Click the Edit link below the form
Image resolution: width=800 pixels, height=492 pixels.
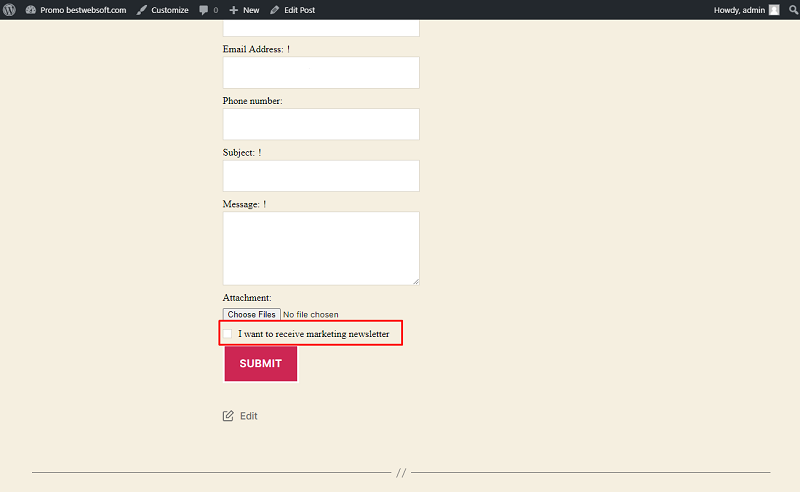coord(248,416)
